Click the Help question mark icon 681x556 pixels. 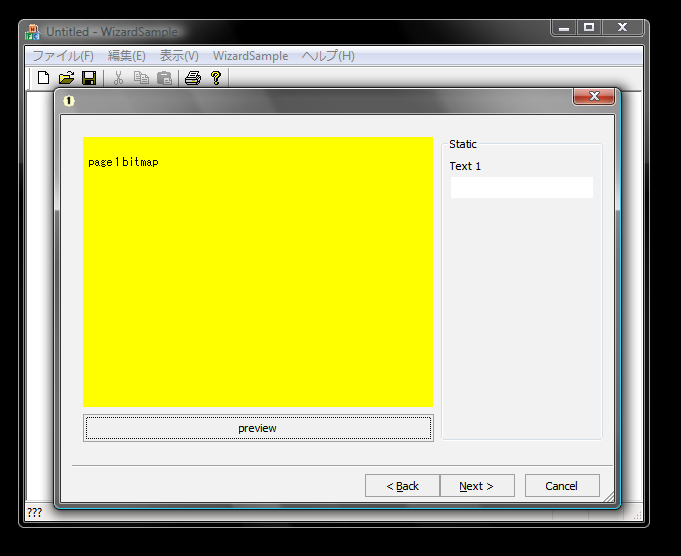coord(216,78)
